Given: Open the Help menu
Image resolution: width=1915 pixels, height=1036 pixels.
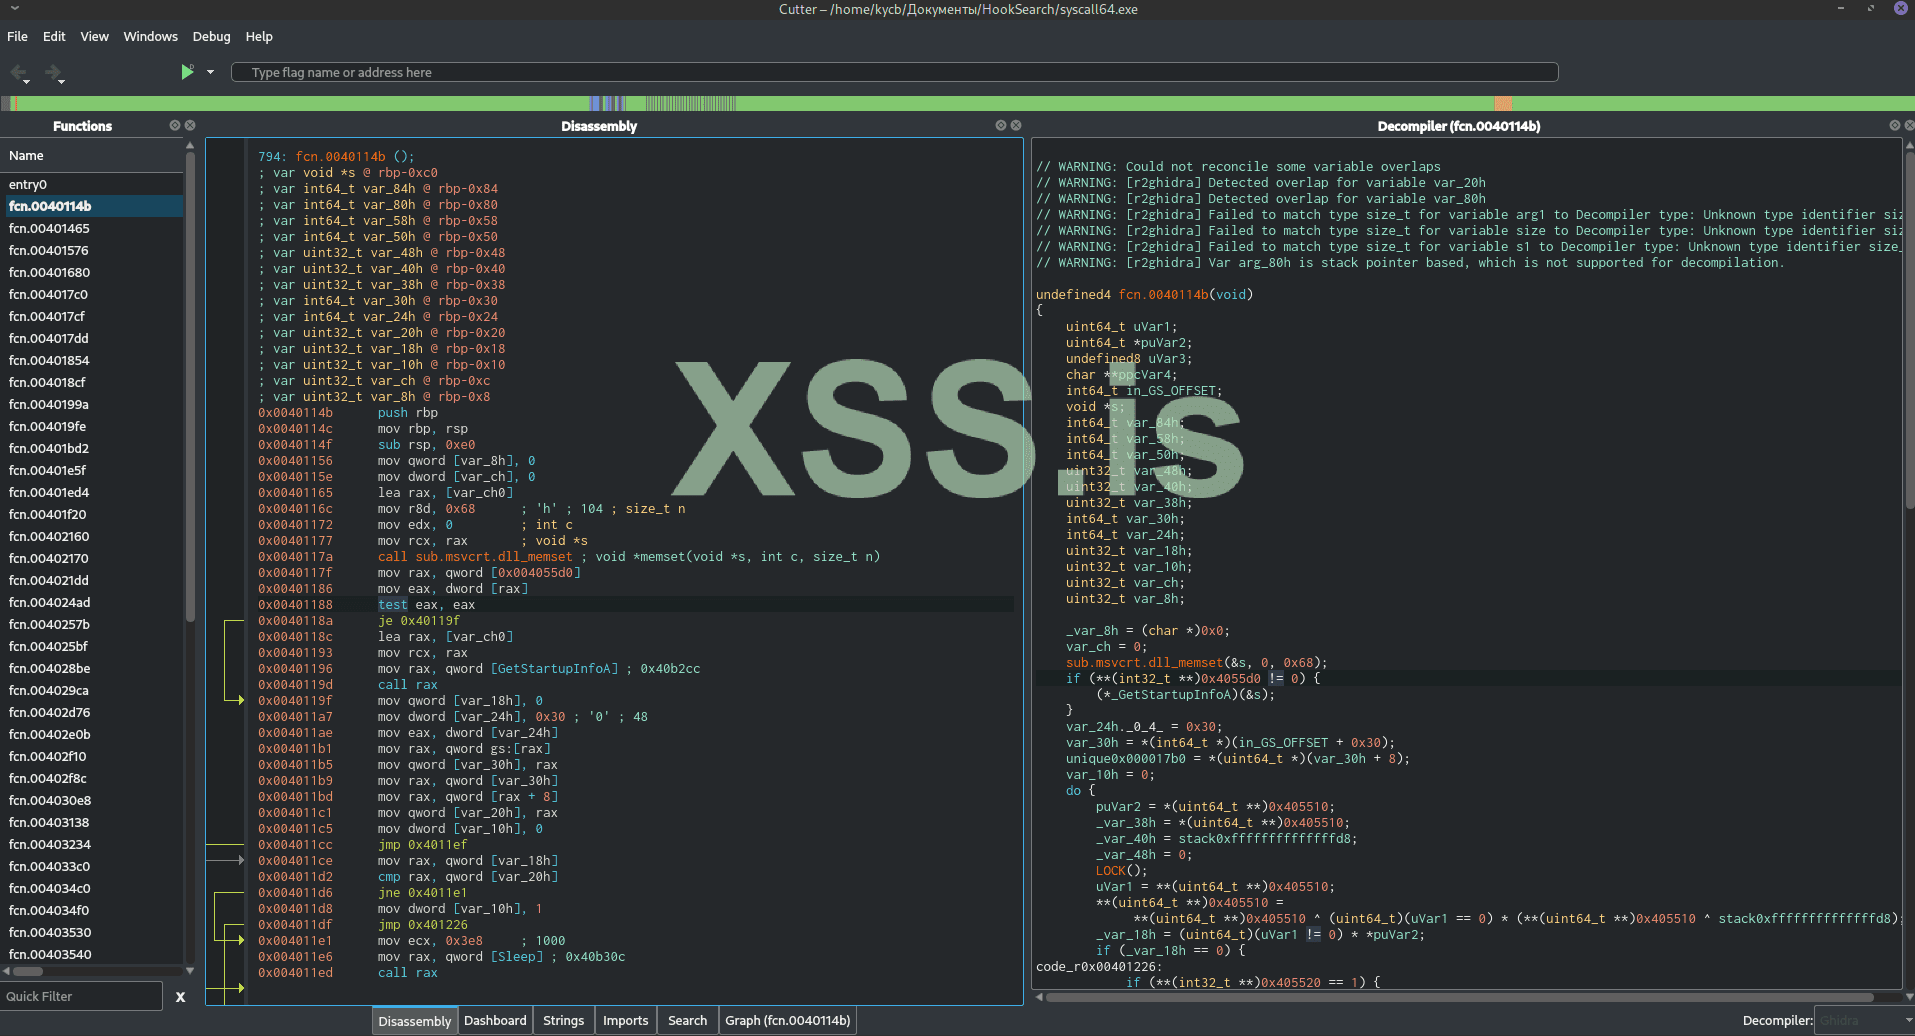Looking at the screenshot, I should pos(259,37).
